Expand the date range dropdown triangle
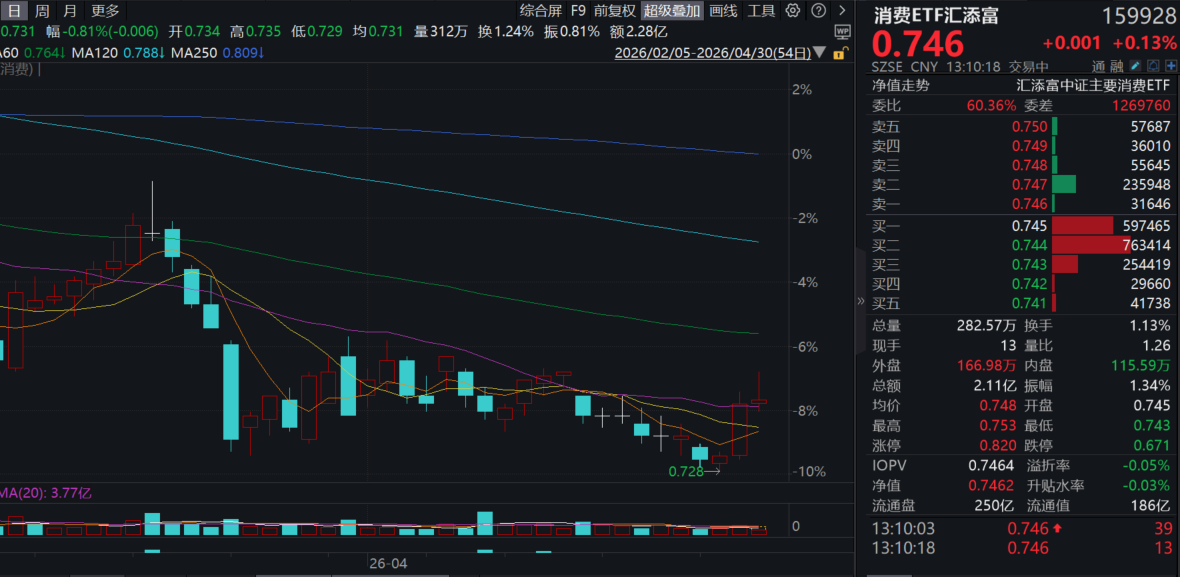This screenshot has width=1180, height=577. click(x=820, y=52)
